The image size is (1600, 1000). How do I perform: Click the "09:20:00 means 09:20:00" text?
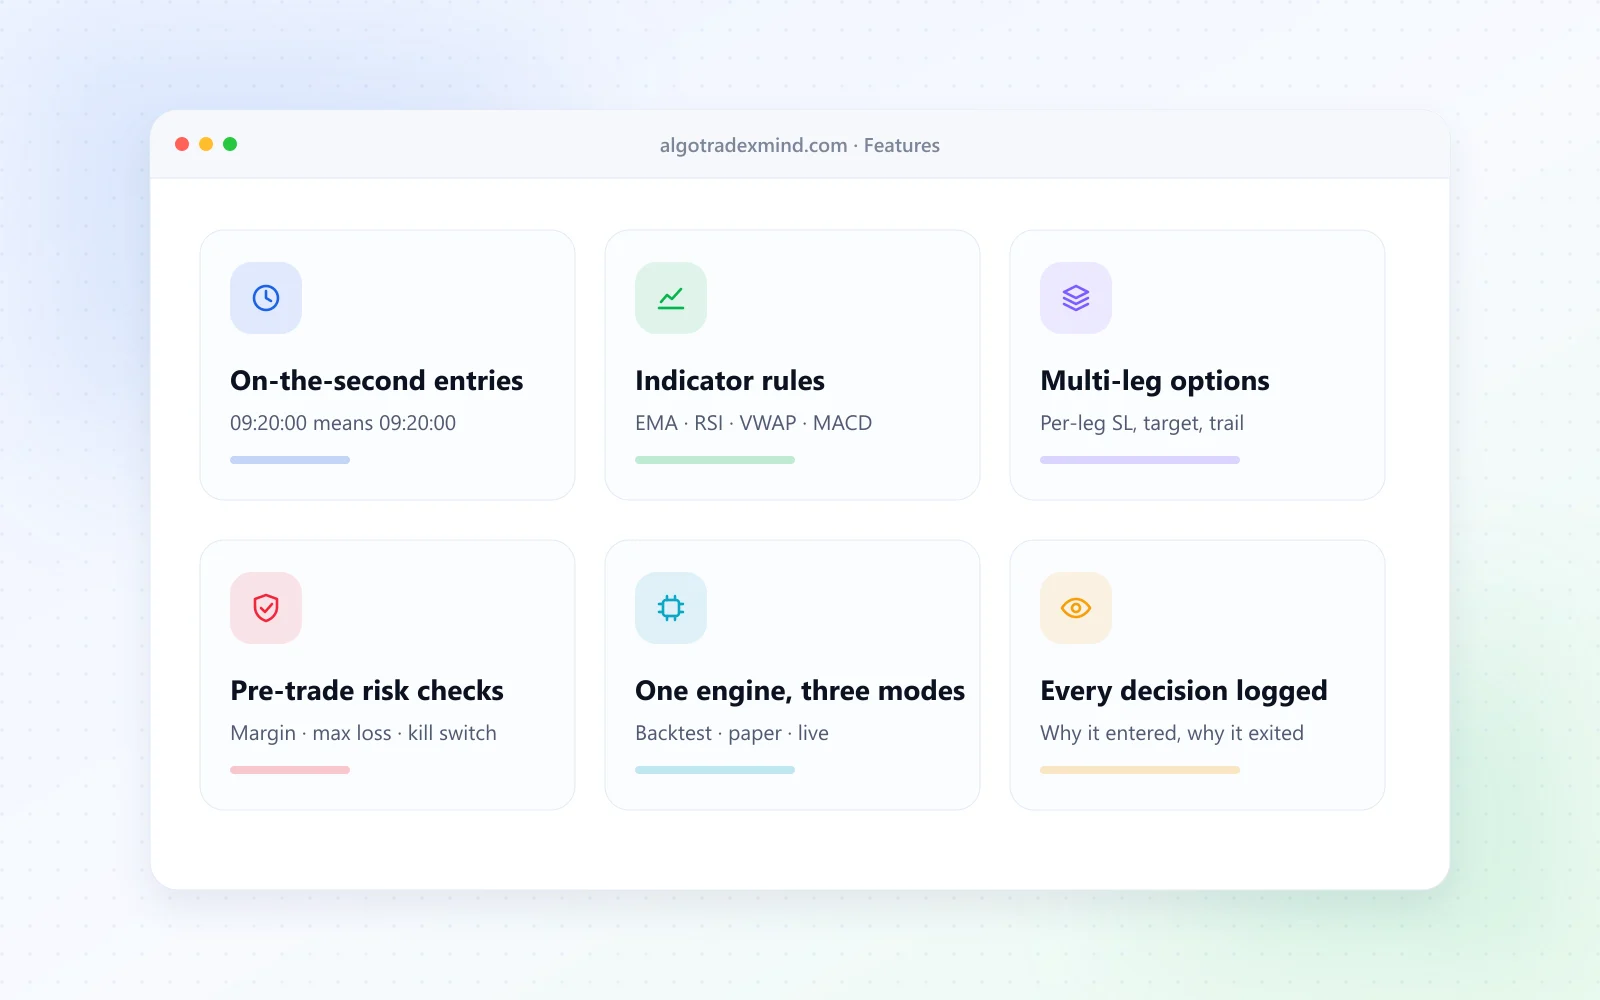[x=343, y=423]
